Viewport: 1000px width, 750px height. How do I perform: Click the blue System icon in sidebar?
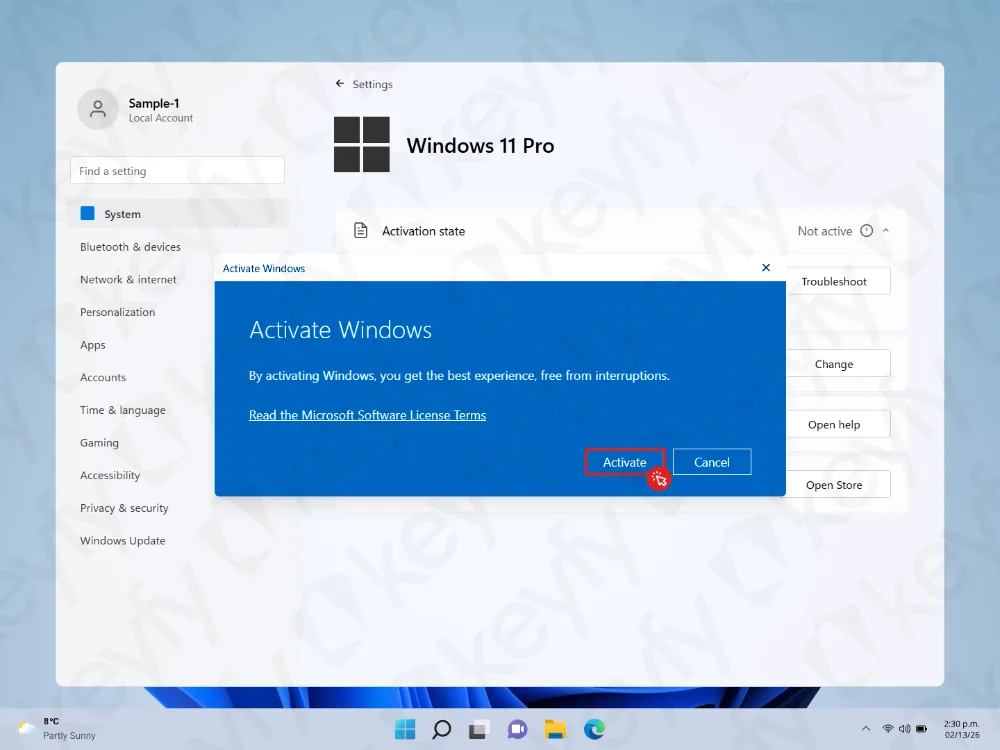(87, 213)
